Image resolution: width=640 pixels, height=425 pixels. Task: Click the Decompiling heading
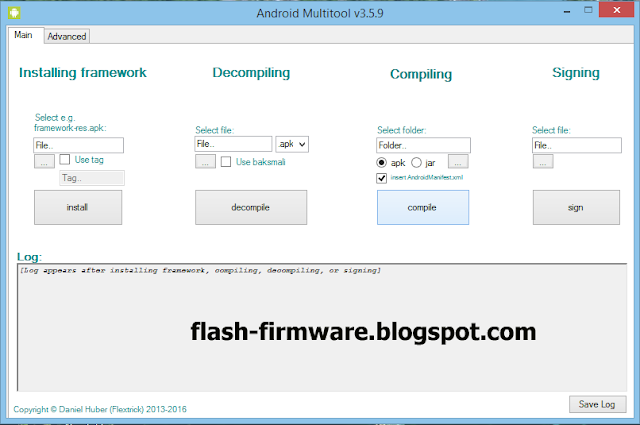pyautogui.click(x=251, y=73)
